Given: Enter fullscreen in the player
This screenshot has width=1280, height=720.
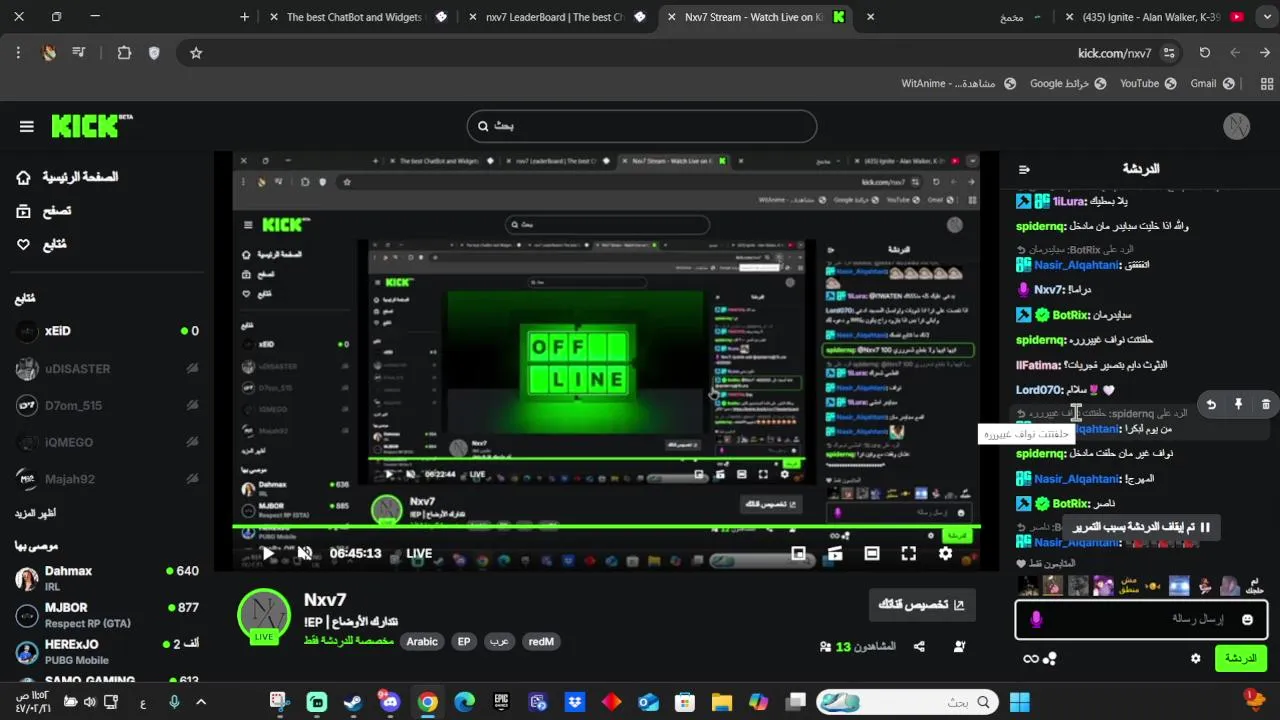Looking at the screenshot, I should point(909,553).
